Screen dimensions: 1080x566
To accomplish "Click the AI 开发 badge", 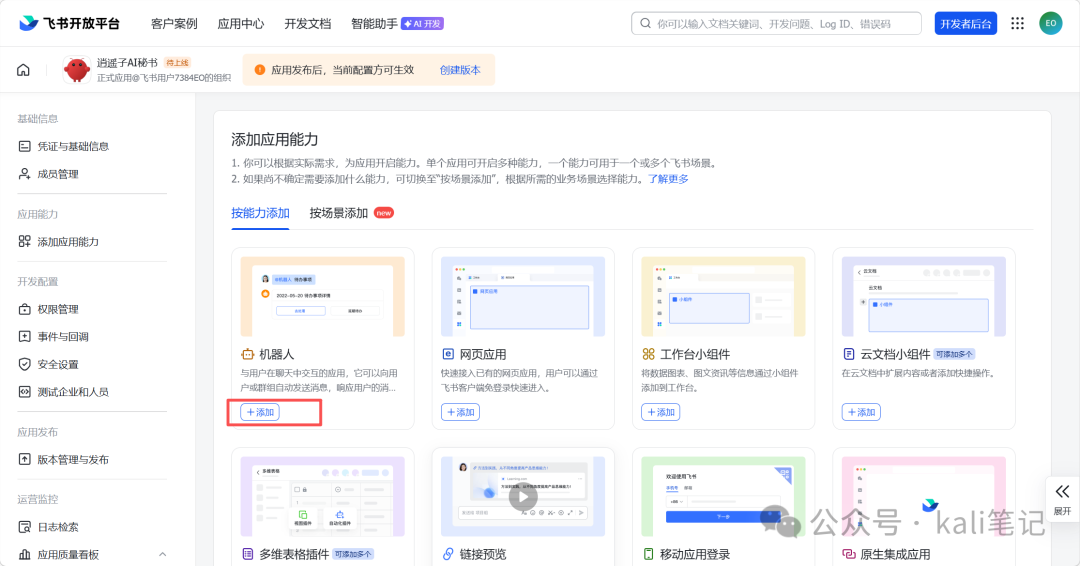I will coord(422,23).
